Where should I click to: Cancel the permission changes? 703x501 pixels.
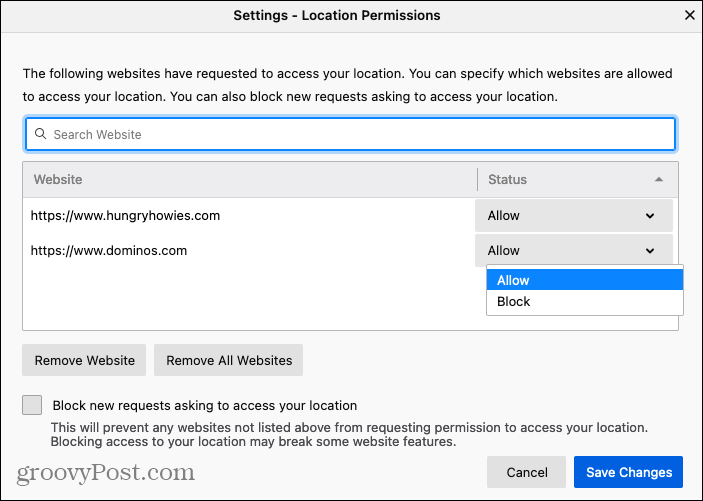[x=526, y=472]
